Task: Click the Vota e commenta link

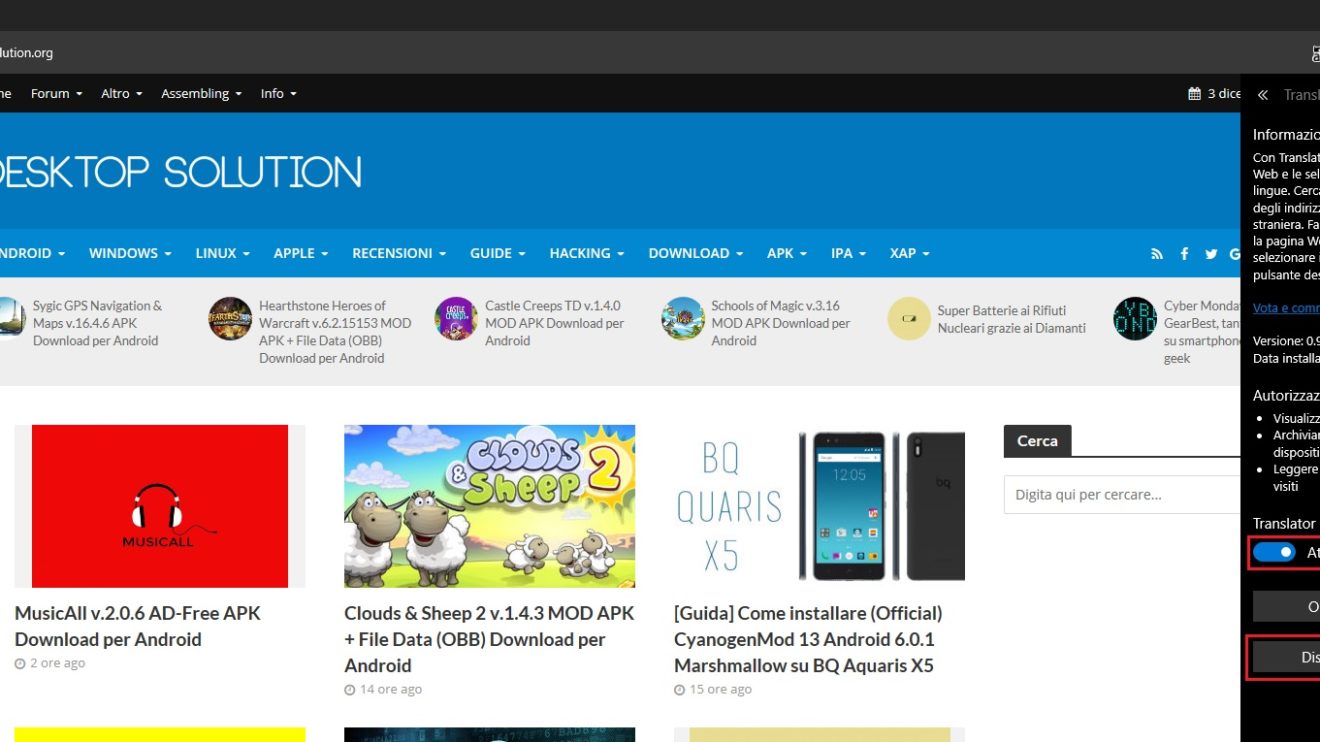Action: coord(1285,308)
